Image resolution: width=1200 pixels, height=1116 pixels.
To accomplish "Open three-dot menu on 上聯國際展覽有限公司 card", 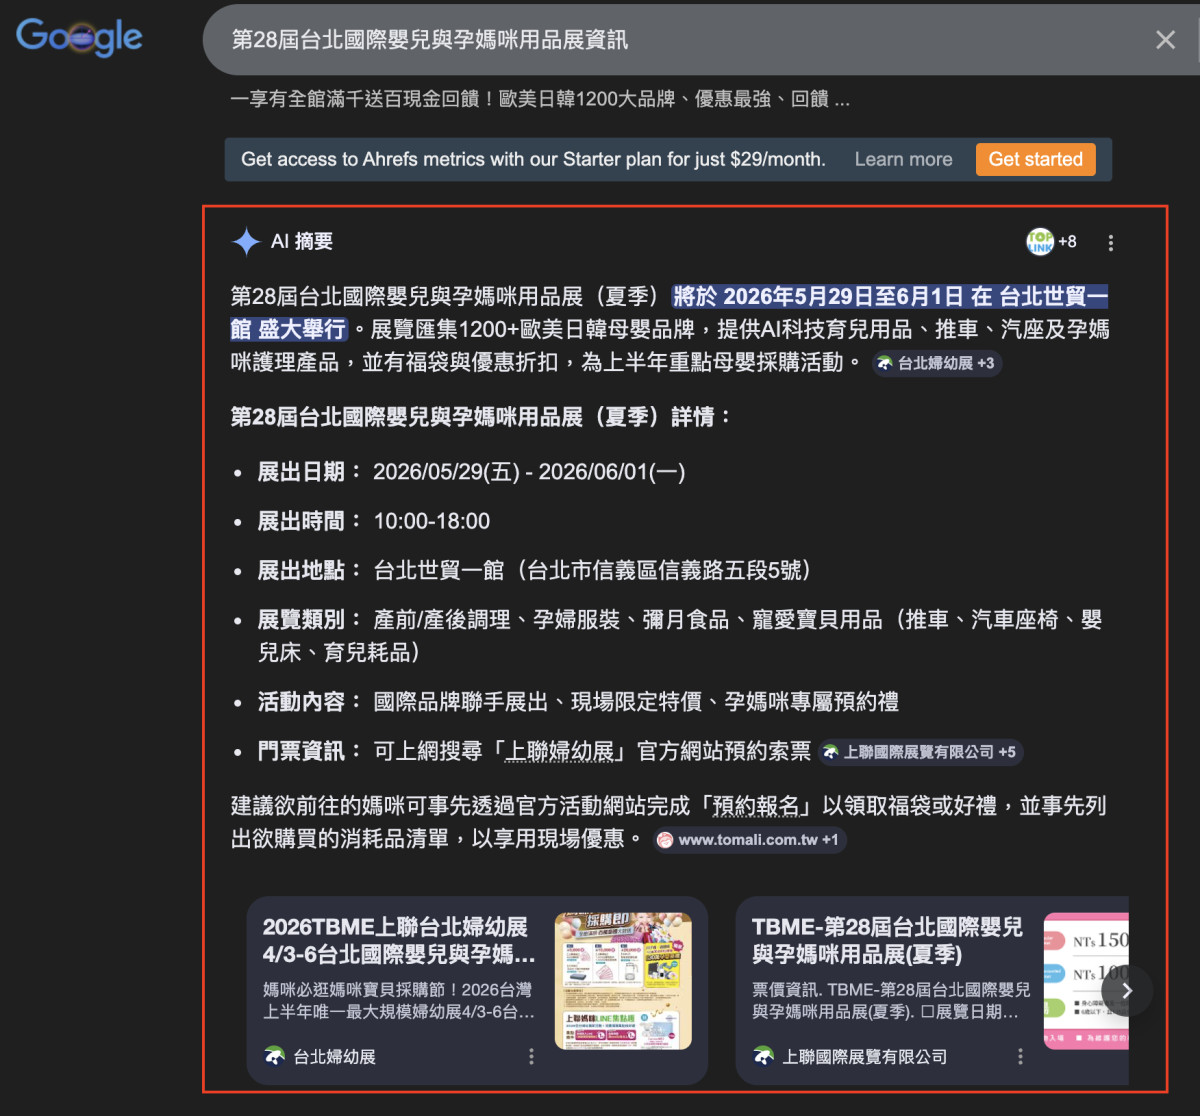I will [x=1020, y=1057].
